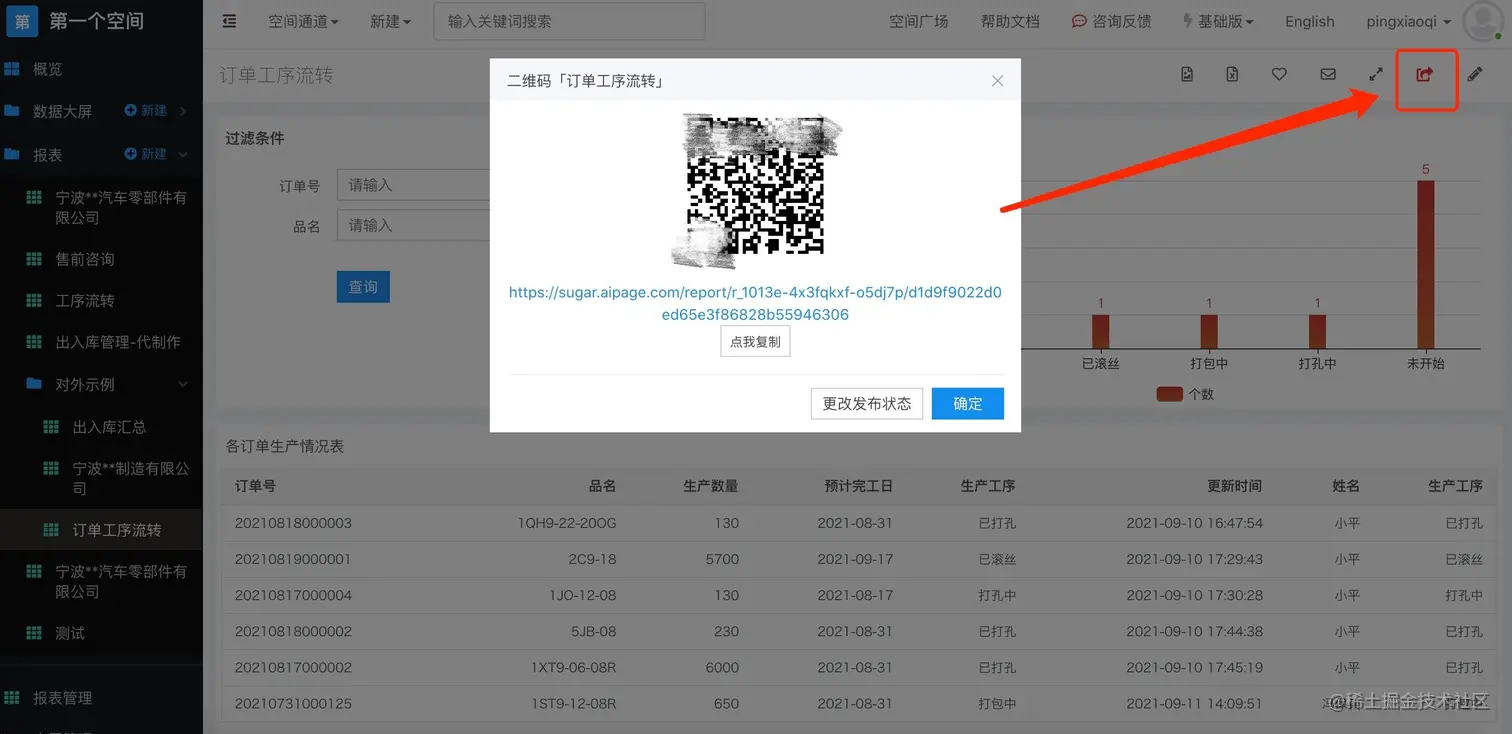Open the 空间通道 dropdown
The width and height of the screenshot is (1512, 734).
click(x=303, y=21)
